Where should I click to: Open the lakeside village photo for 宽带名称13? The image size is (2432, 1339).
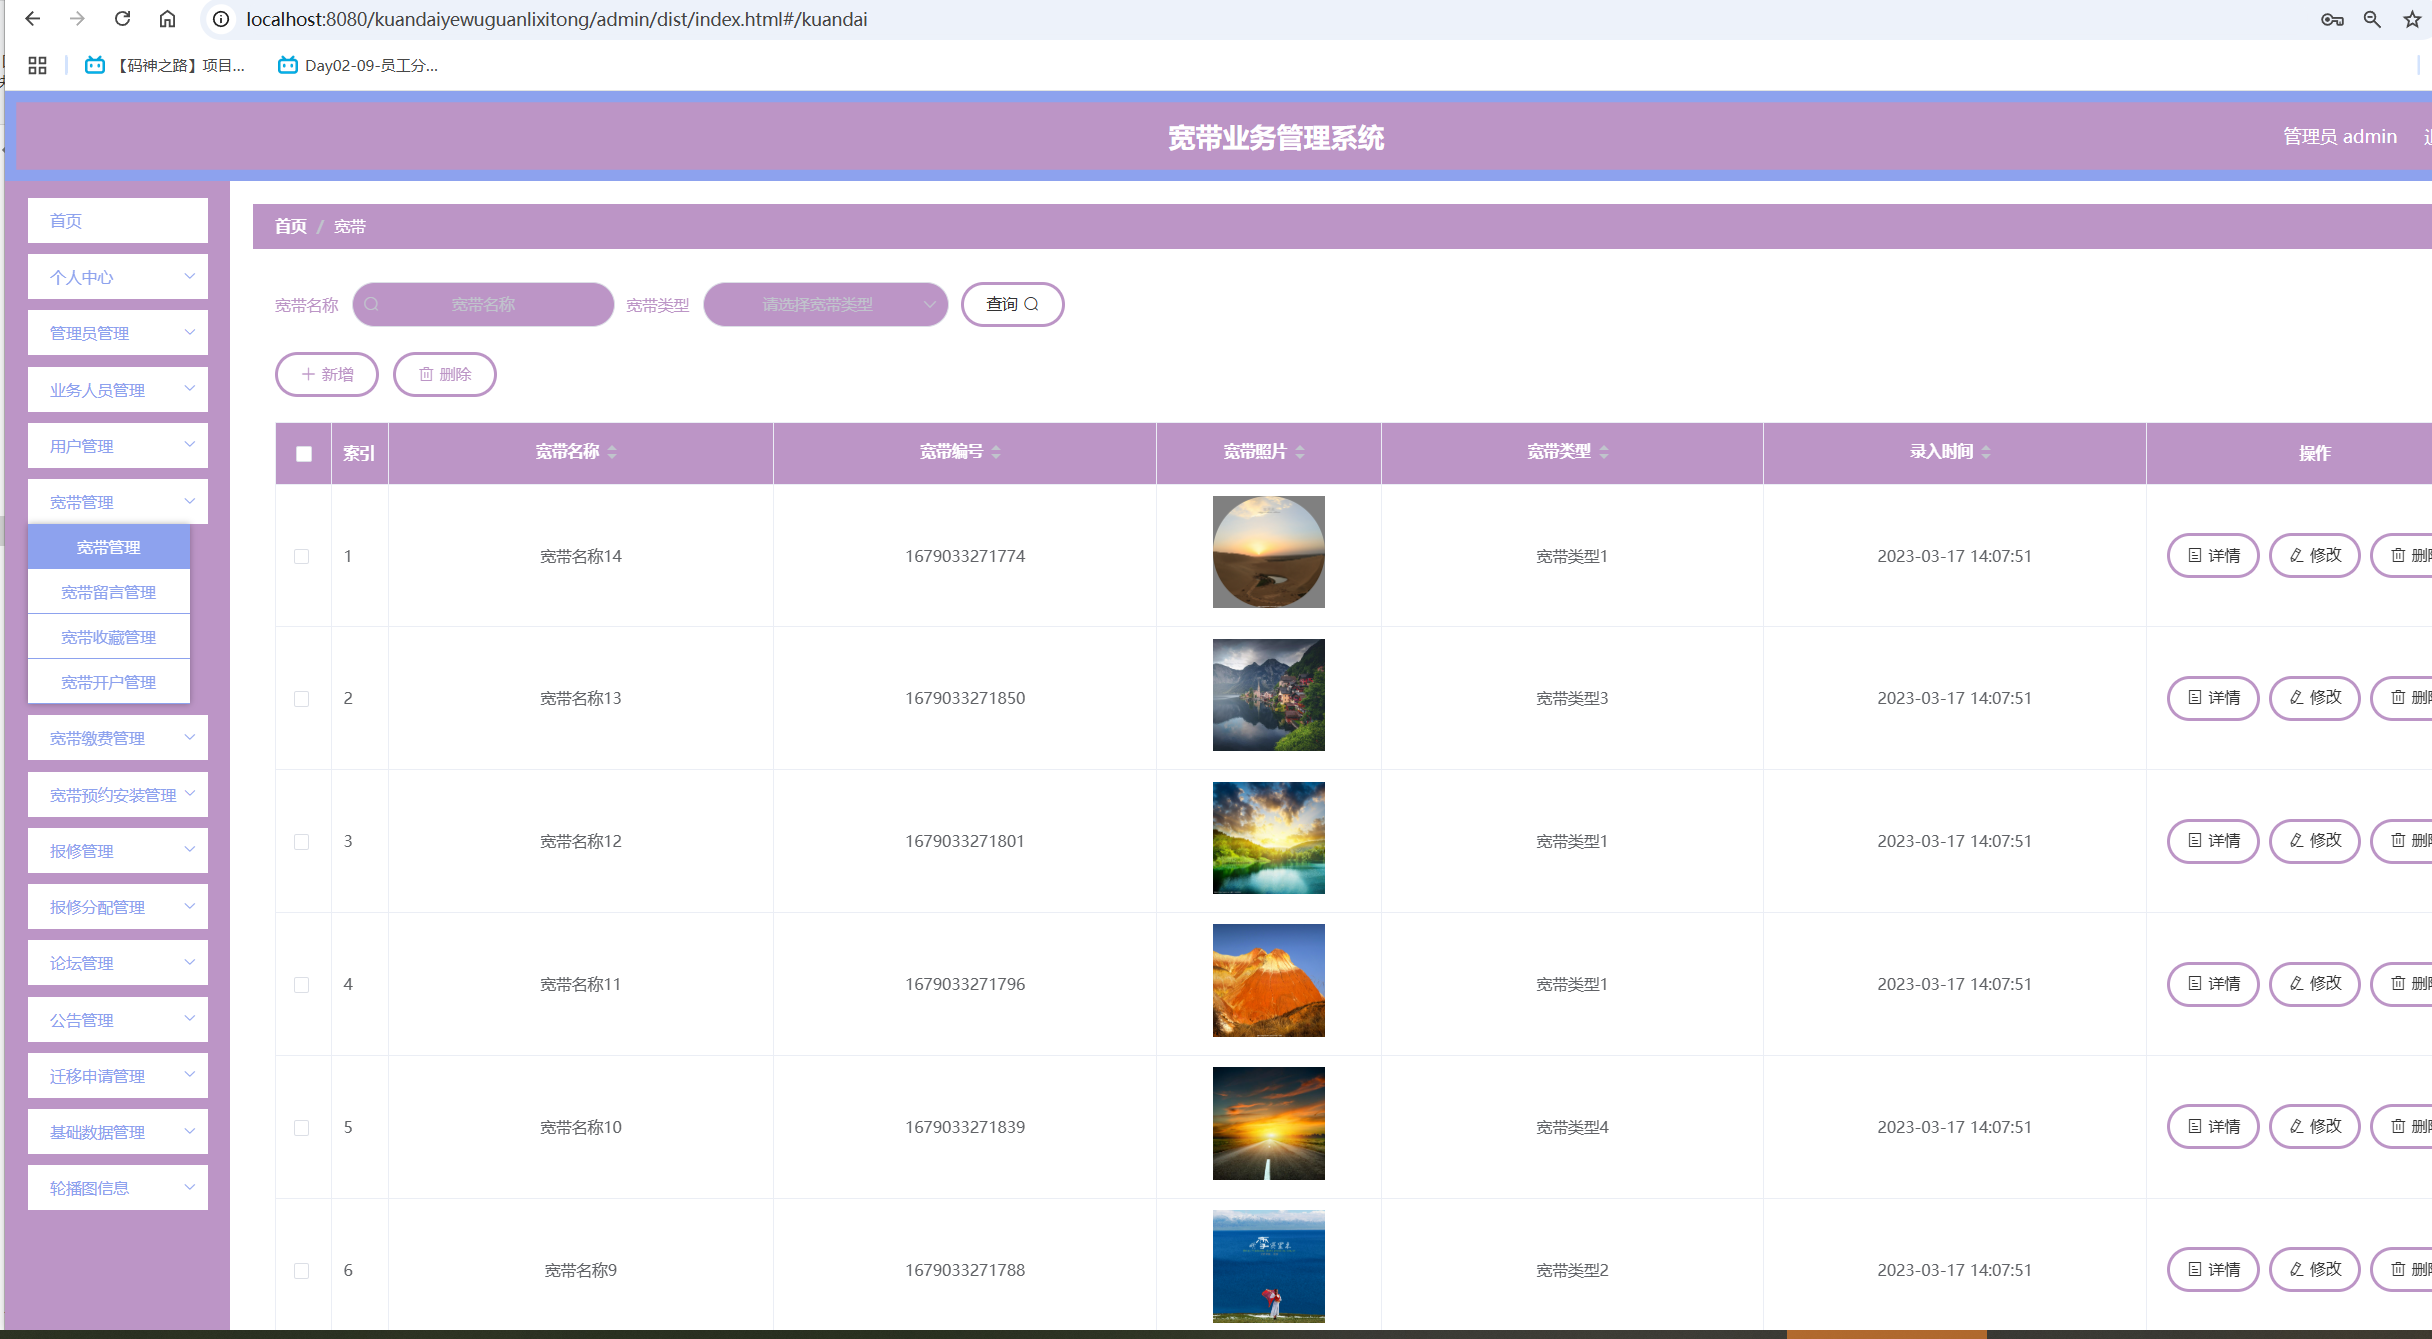pos(1269,695)
